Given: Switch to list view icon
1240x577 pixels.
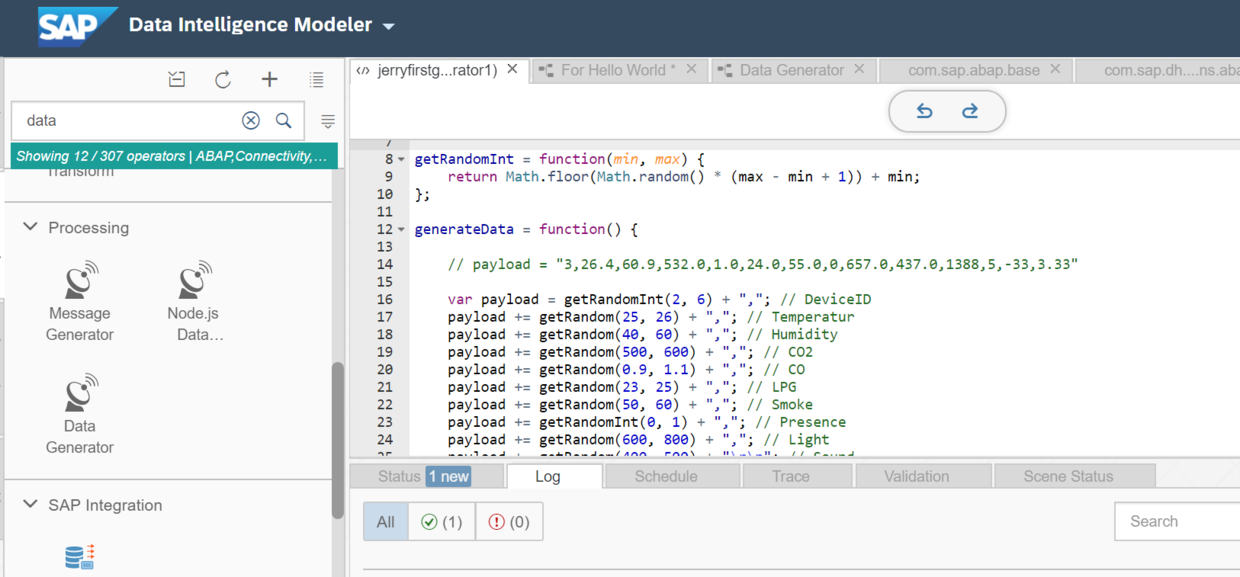Looking at the screenshot, I should 316,79.
